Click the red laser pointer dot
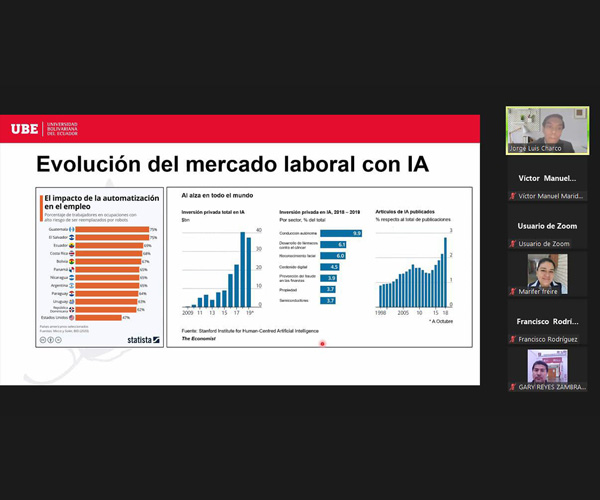600x500 pixels. point(322,343)
